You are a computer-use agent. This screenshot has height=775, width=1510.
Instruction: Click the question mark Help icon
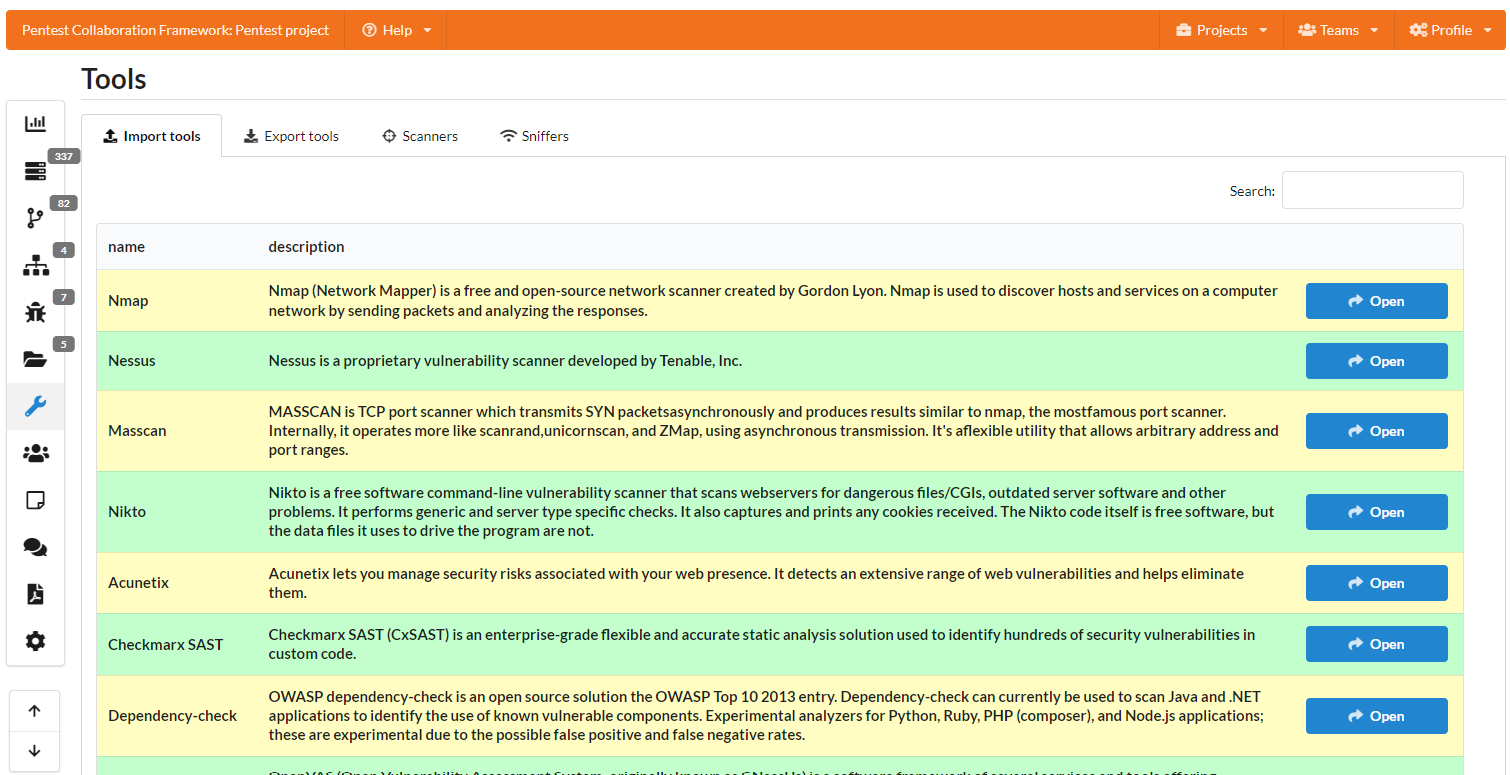(x=369, y=30)
